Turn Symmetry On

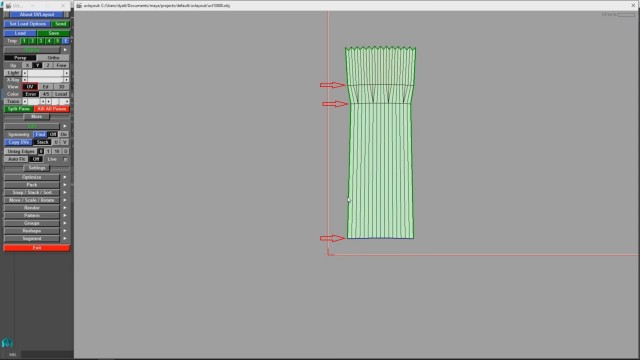[64, 134]
